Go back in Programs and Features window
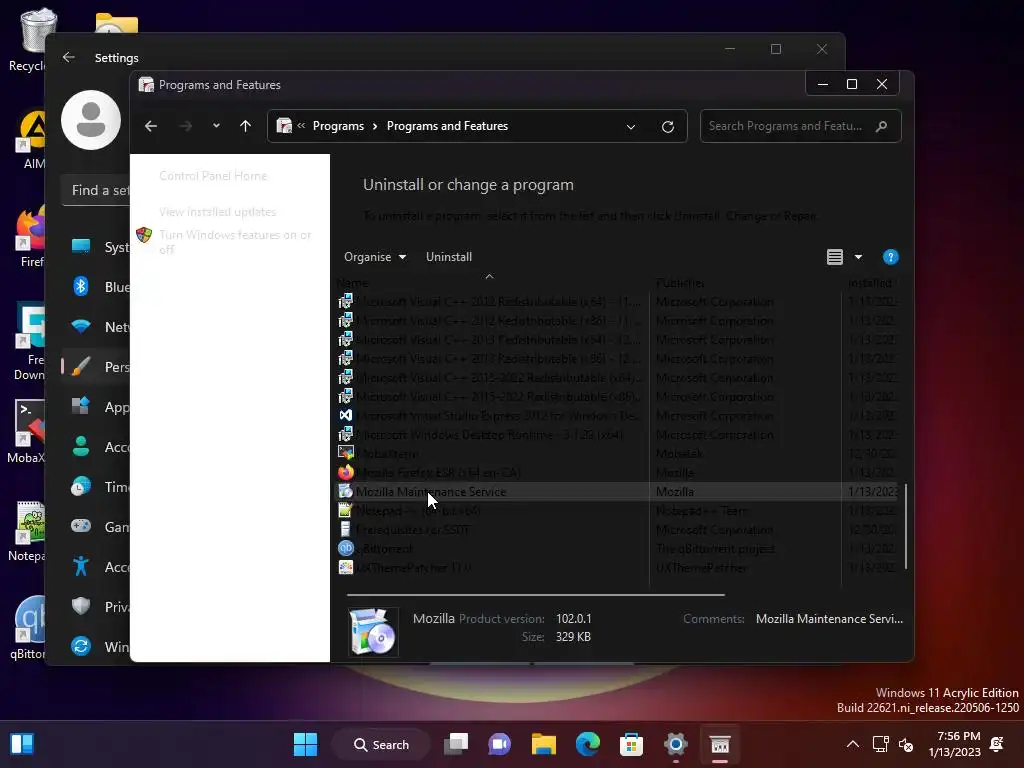 (151, 126)
